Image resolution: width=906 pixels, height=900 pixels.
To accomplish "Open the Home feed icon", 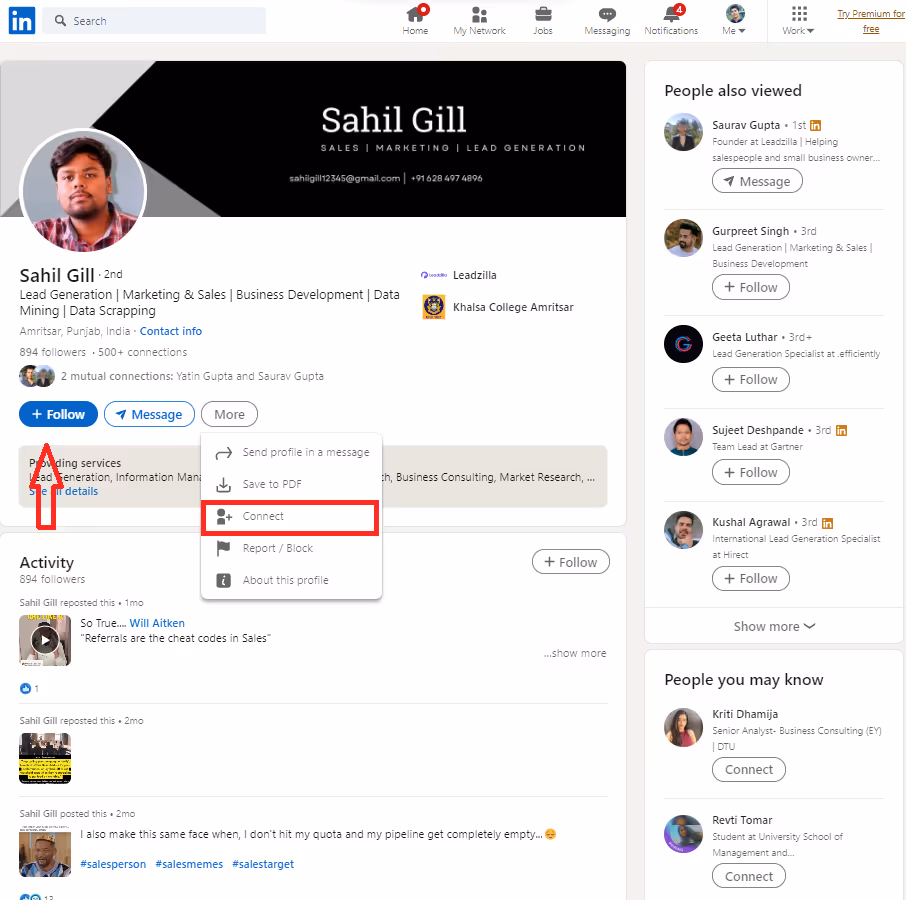I will click(415, 21).
